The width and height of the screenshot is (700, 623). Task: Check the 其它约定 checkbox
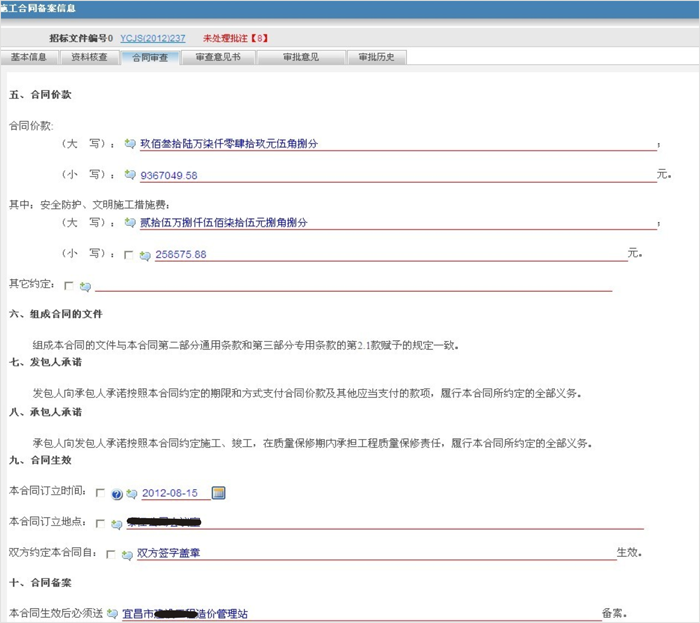[69, 286]
